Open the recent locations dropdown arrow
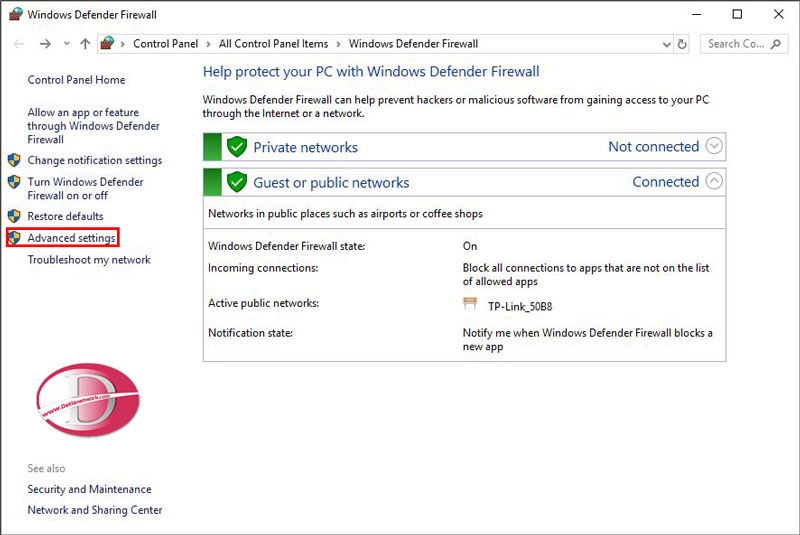800x535 pixels. pyautogui.click(x=66, y=44)
